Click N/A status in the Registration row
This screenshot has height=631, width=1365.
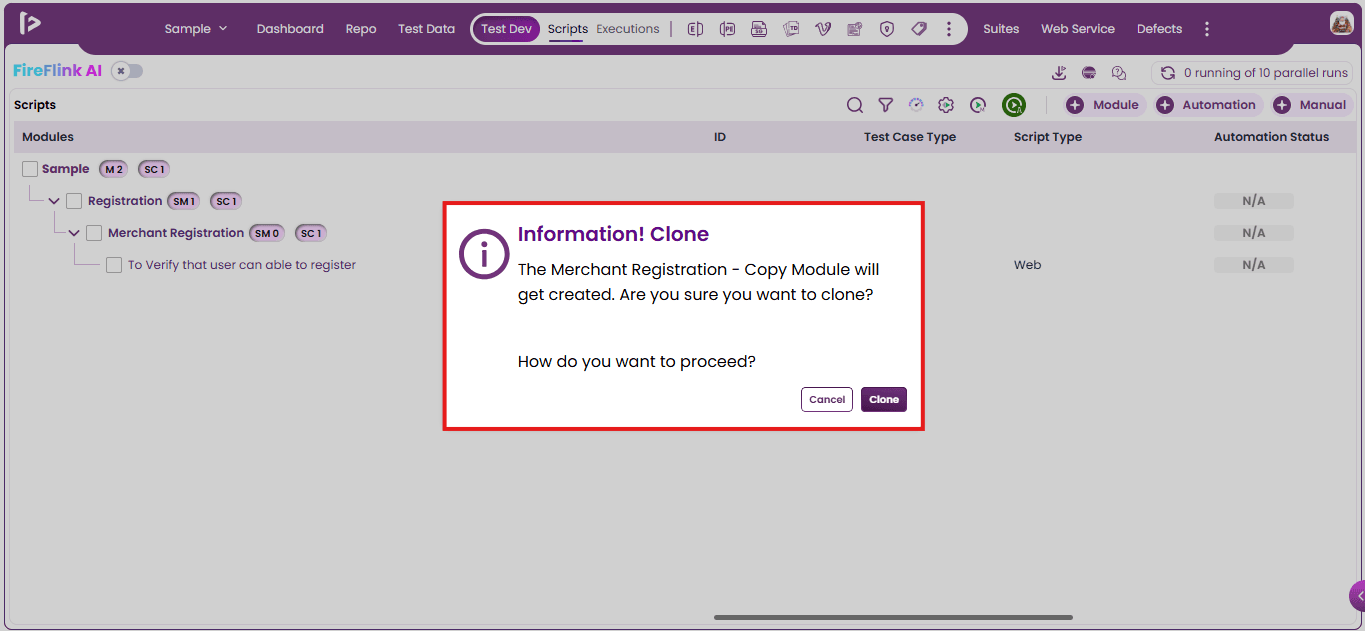(x=1254, y=201)
